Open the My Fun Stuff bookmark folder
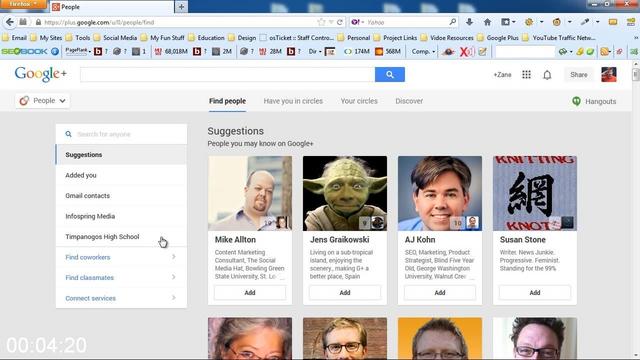 (x=162, y=38)
